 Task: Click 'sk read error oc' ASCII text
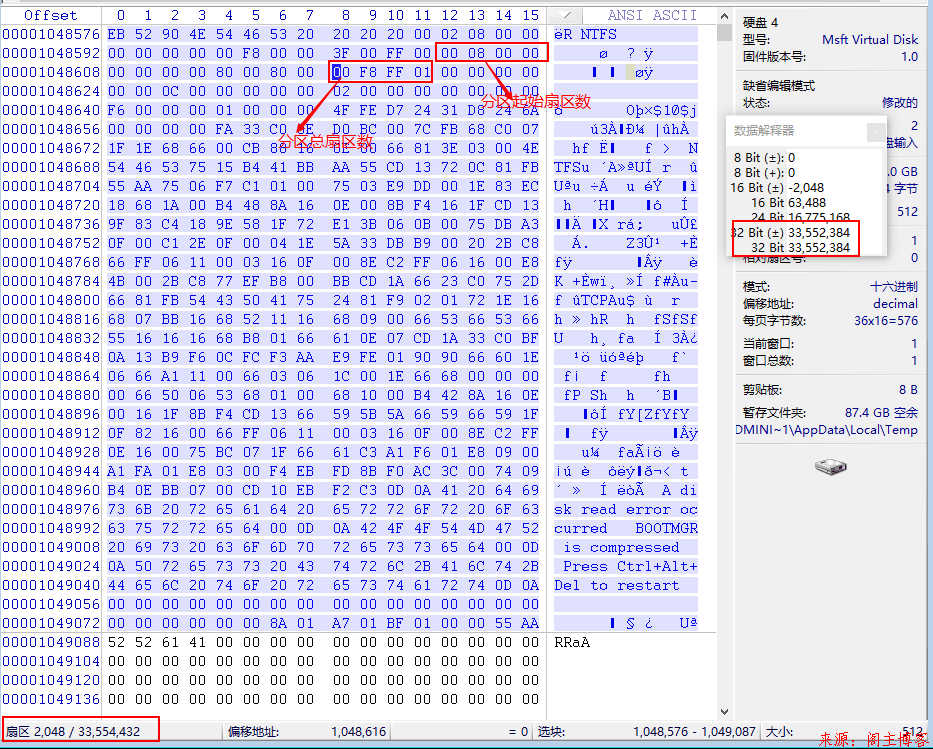(625, 510)
